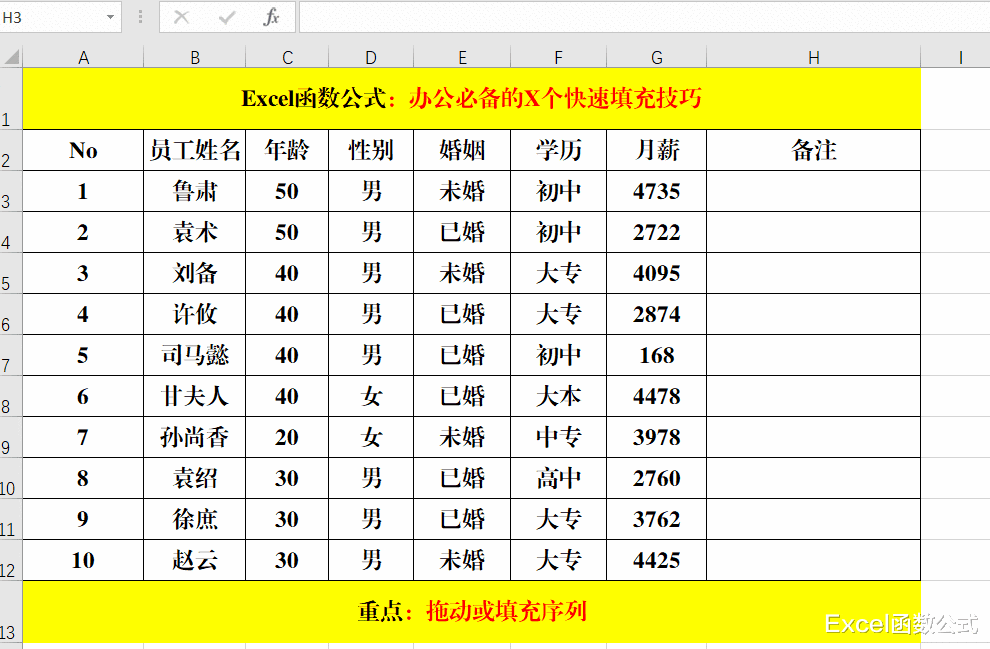Click the cell containing '司马懿'
This screenshot has width=990, height=649.
[194, 355]
